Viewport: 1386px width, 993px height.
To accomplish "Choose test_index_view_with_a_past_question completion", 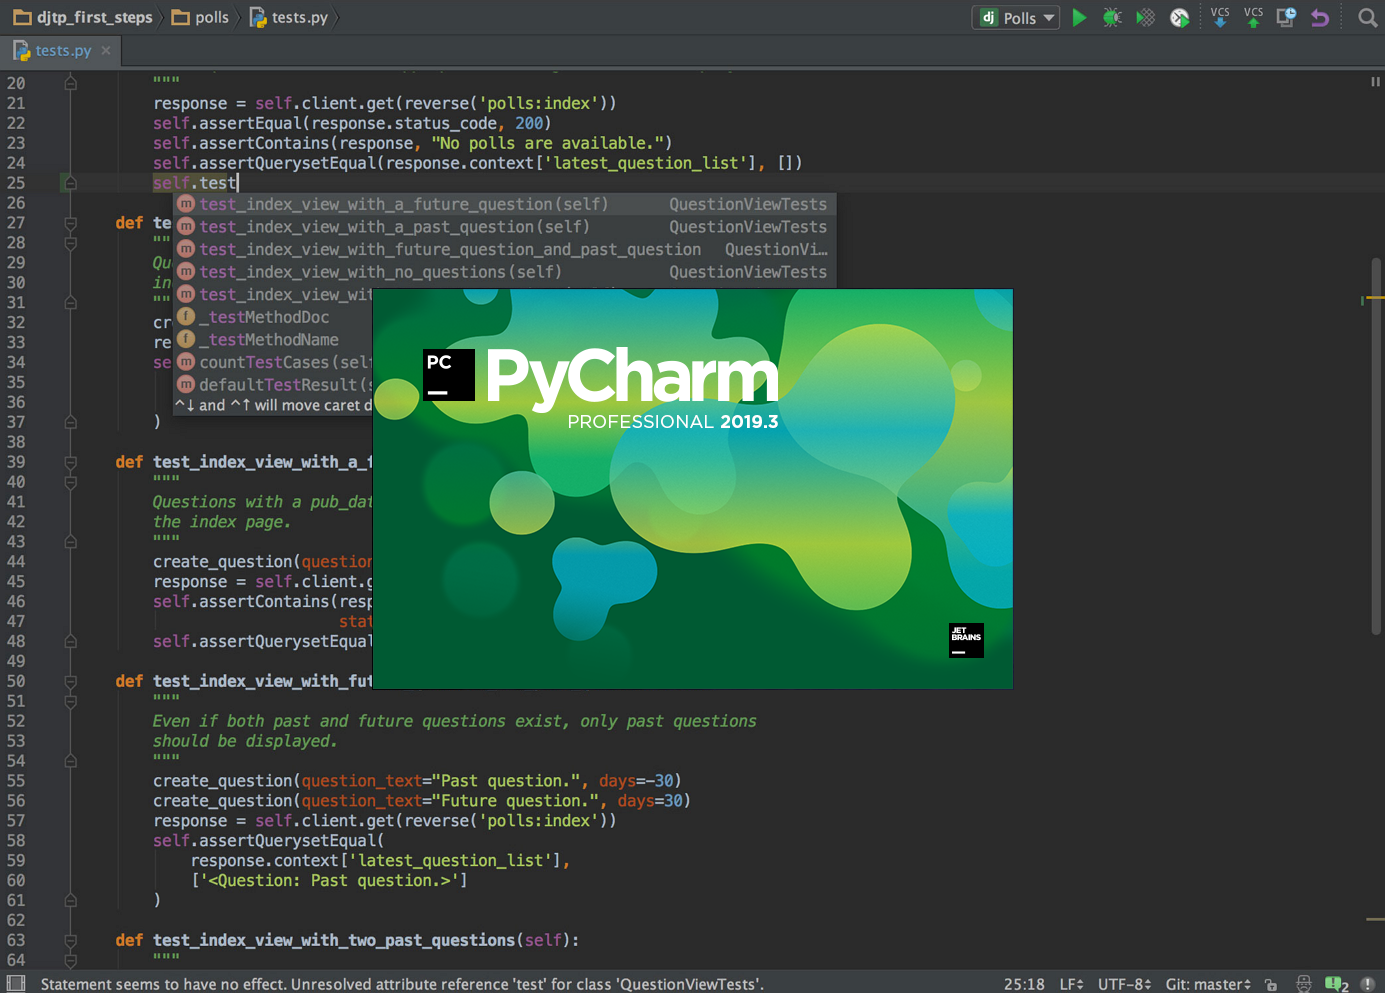I will tap(505, 227).
